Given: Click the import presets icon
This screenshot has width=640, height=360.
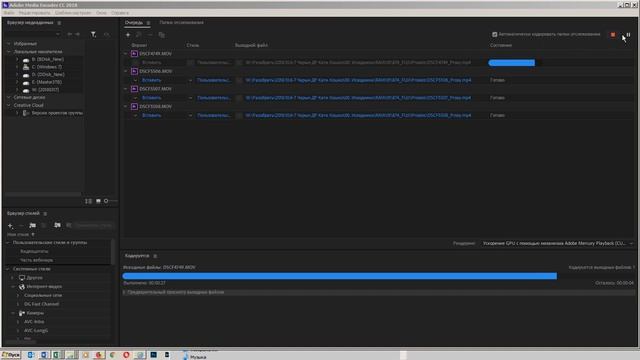Looking at the screenshot, I should pyautogui.click(x=57, y=225).
